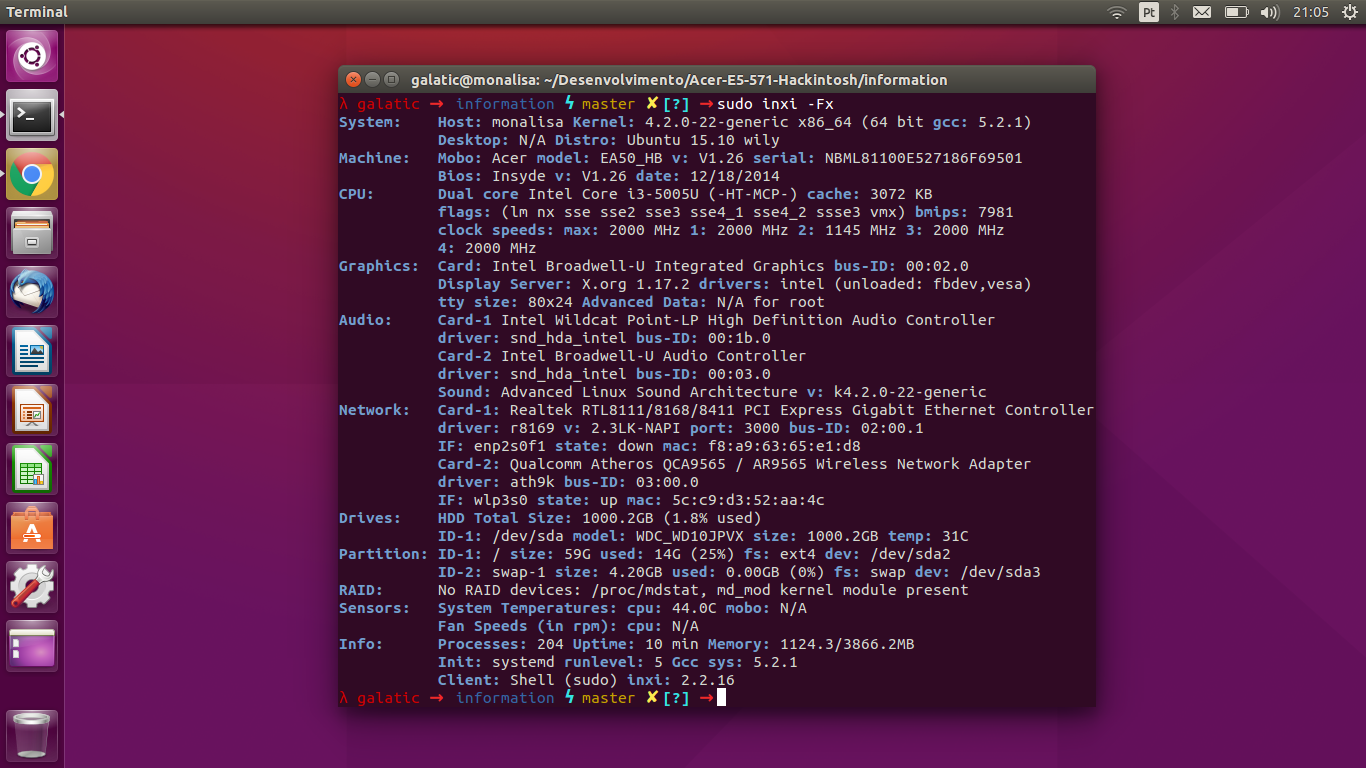Open the battery status indicator
The width and height of the screenshot is (1366, 768).
(1237, 12)
